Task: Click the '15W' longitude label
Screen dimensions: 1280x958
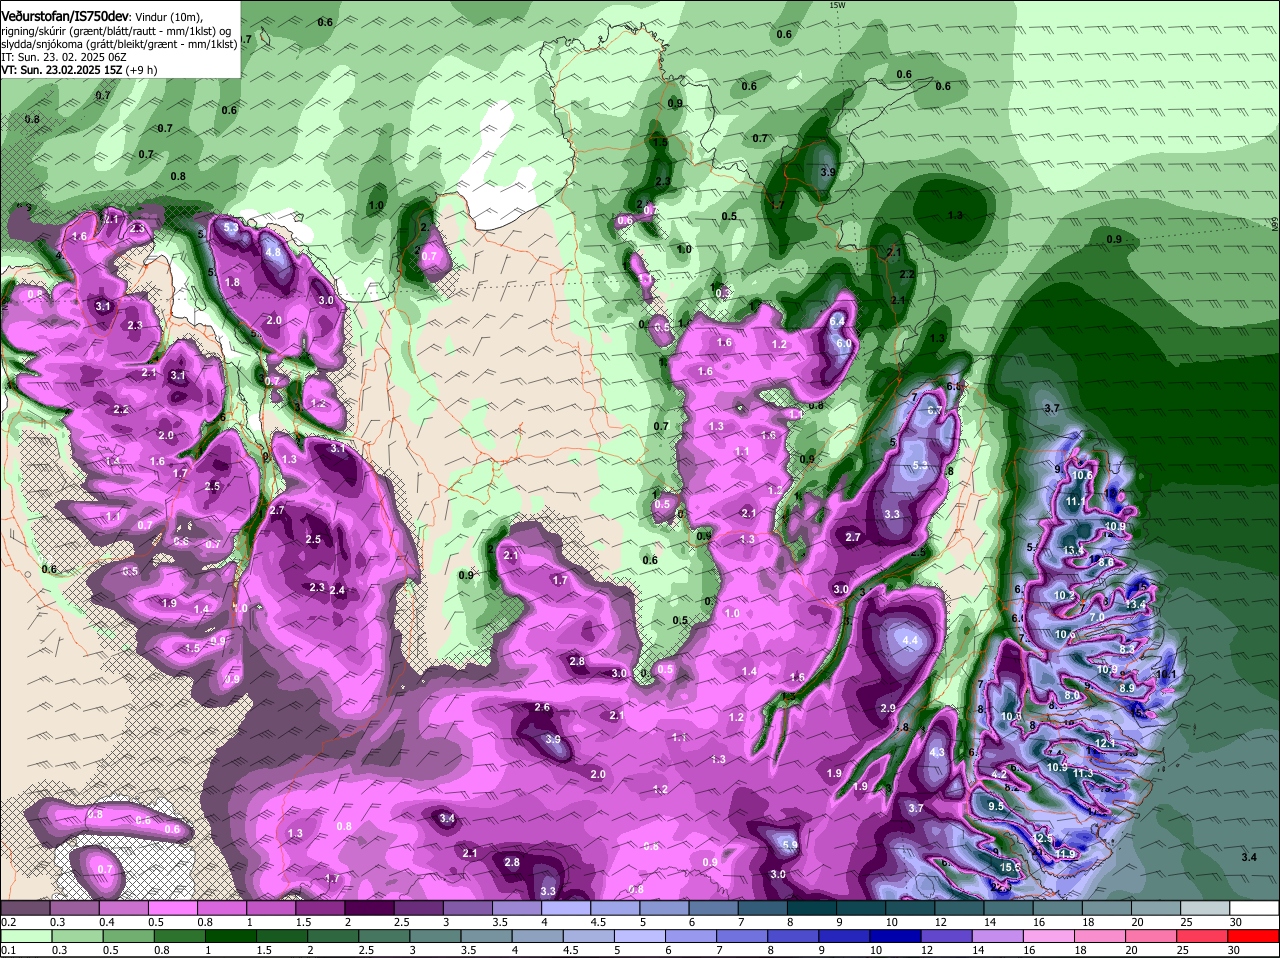Action: 837,5
